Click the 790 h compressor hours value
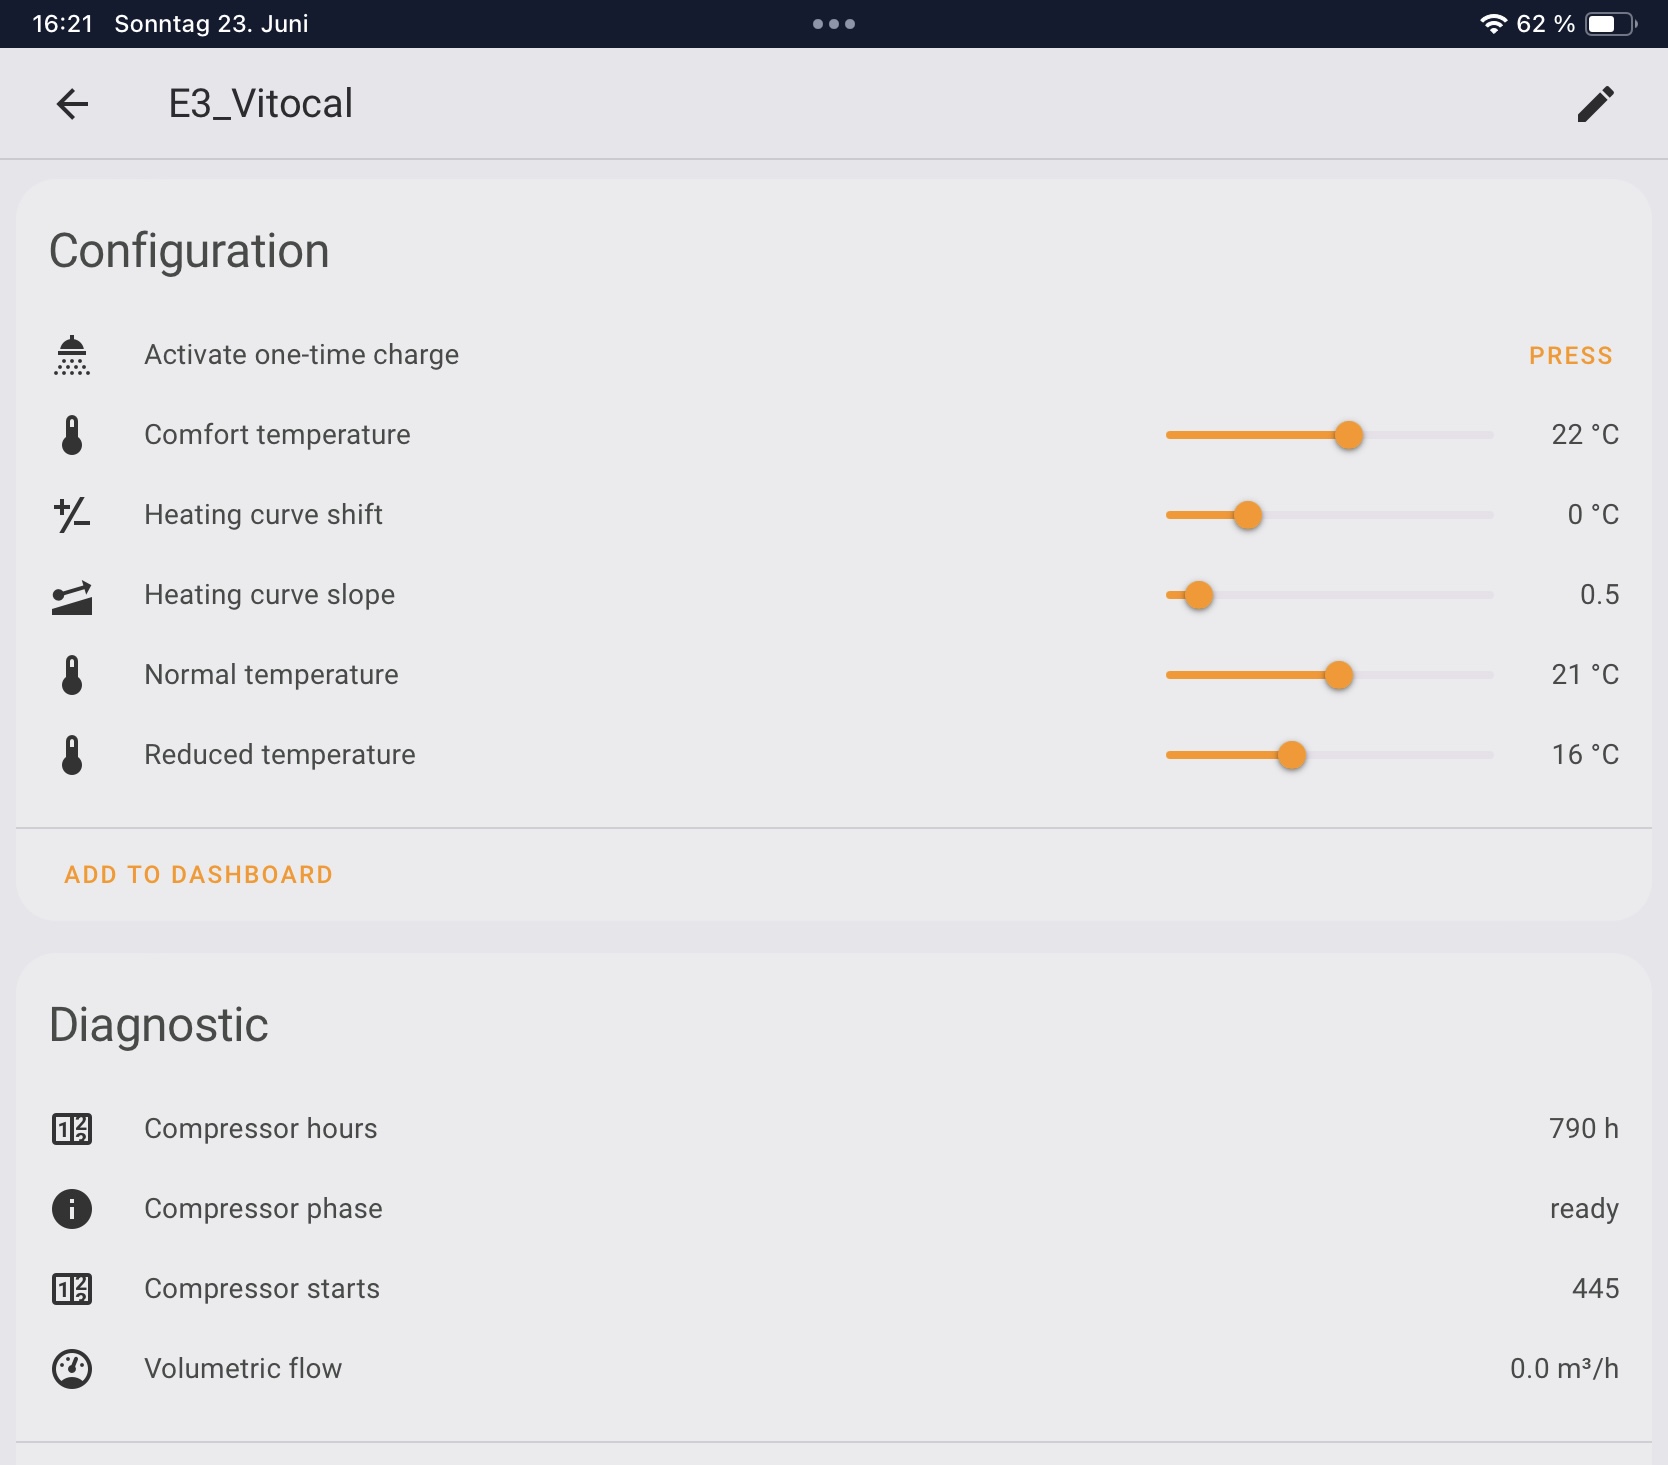Screen dimensions: 1668x1465 pos(1584,1129)
